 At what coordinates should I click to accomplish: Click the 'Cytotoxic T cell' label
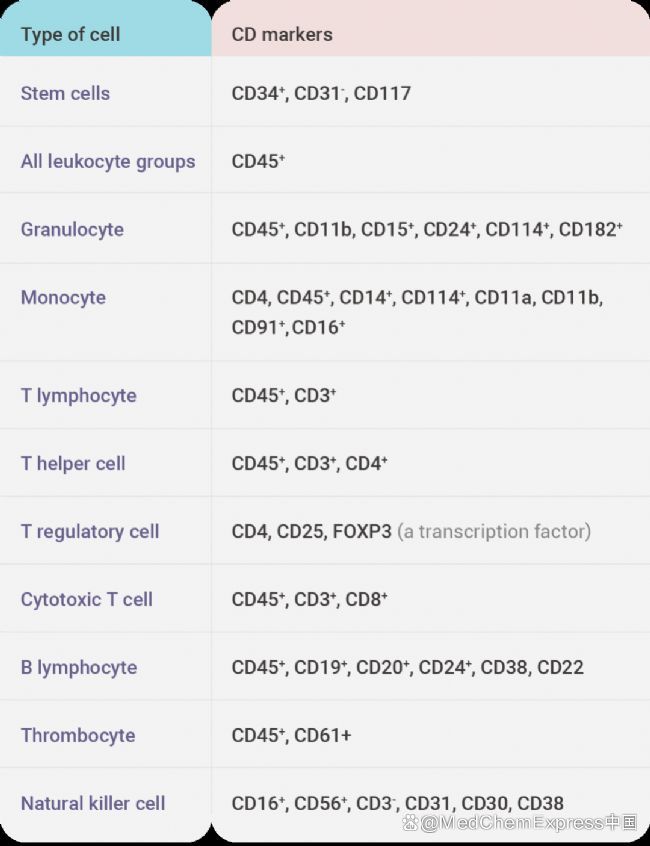(x=87, y=600)
